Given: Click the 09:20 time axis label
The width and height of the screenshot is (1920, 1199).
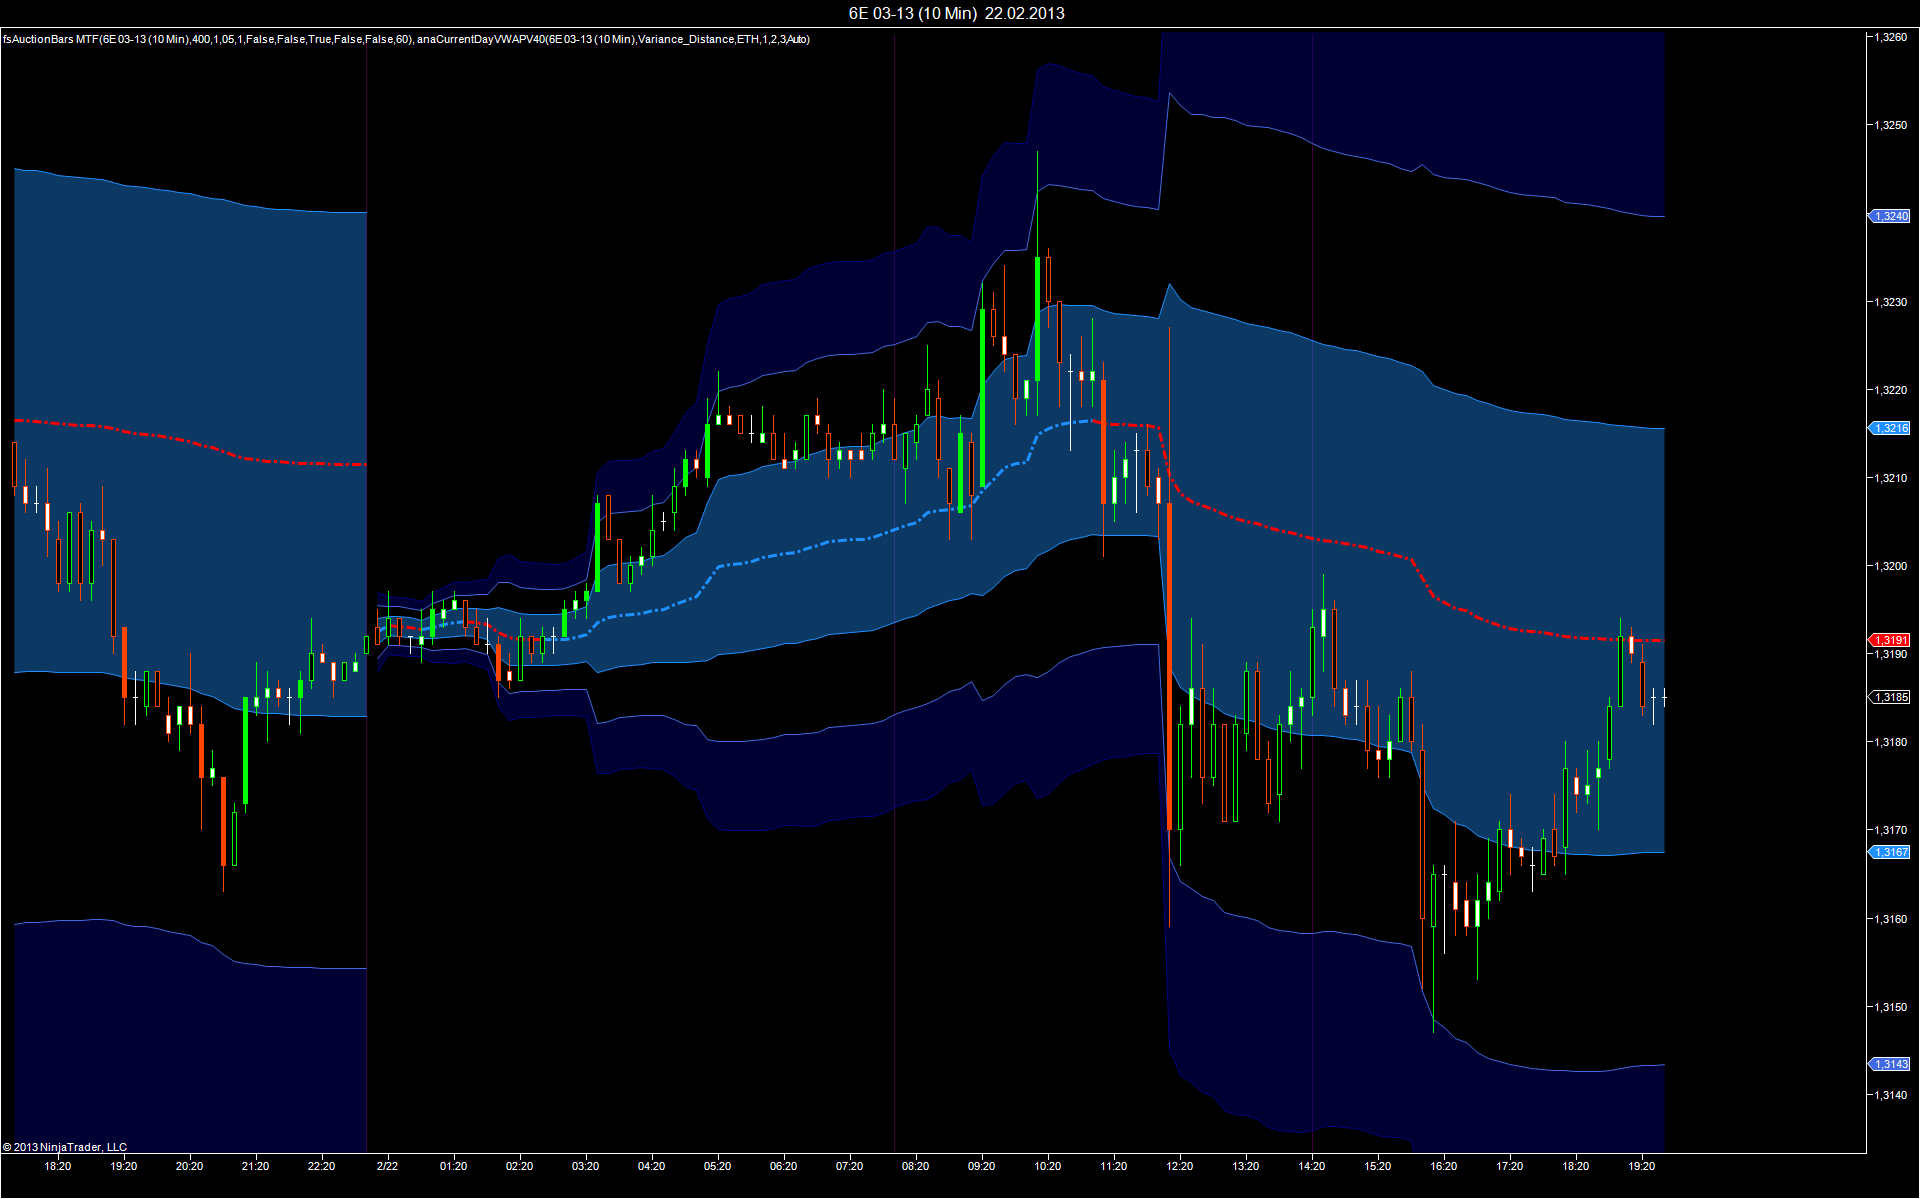Looking at the screenshot, I should click(981, 1166).
